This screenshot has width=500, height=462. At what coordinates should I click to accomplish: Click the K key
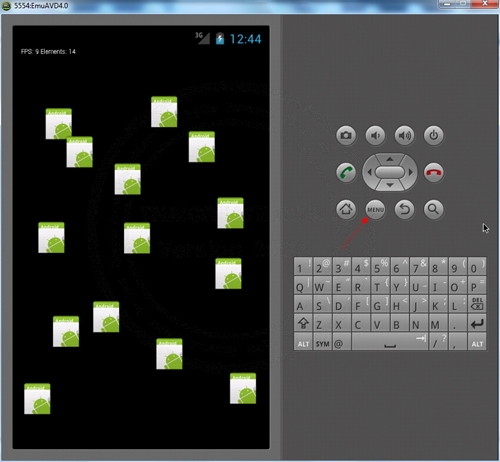(x=438, y=304)
